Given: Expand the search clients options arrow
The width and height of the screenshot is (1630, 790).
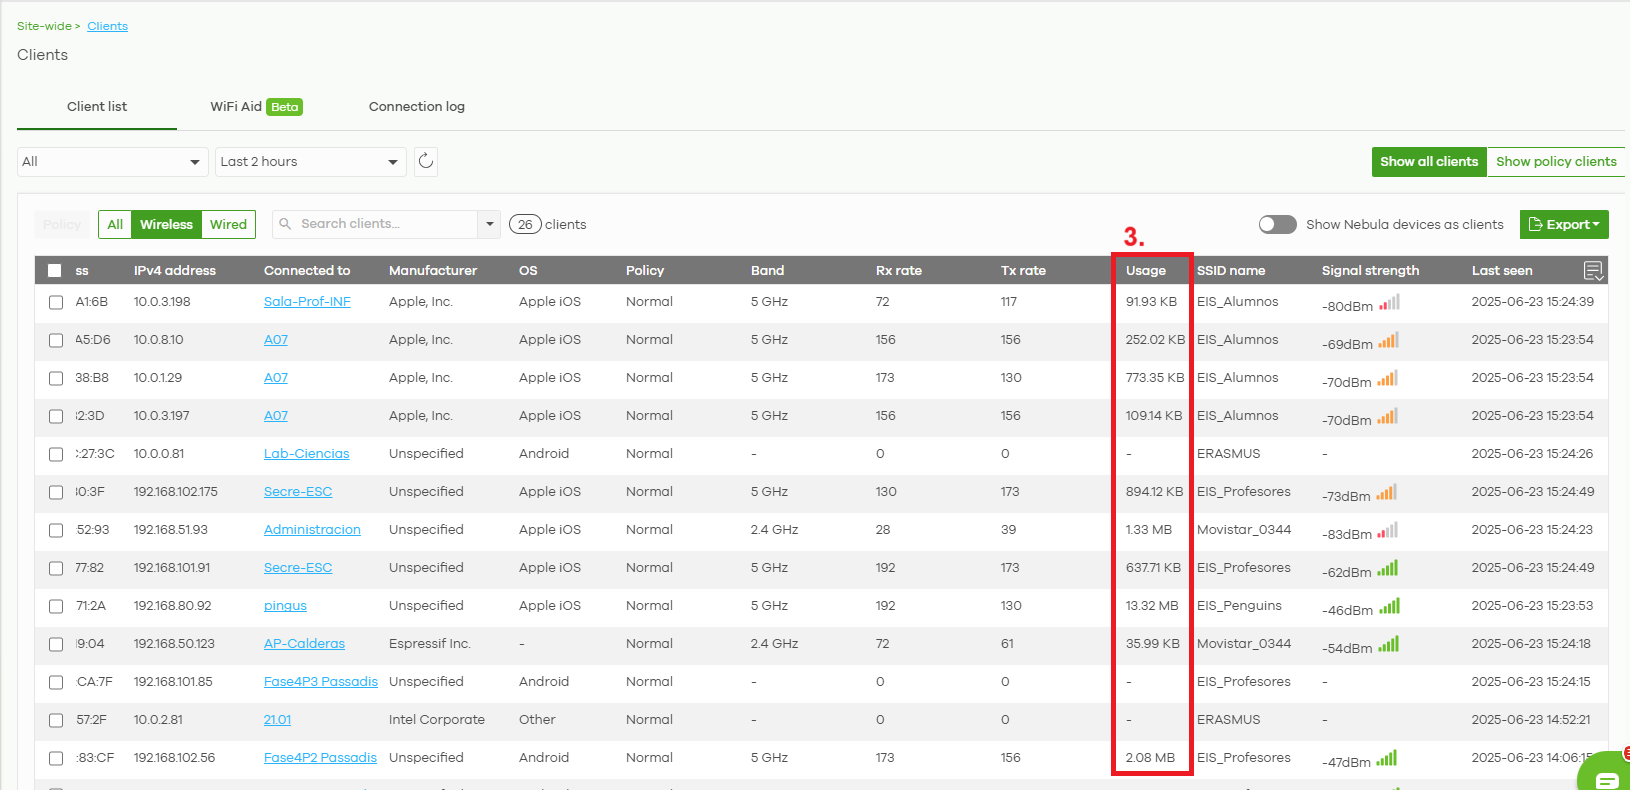Looking at the screenshot, I should click(490, 224).
